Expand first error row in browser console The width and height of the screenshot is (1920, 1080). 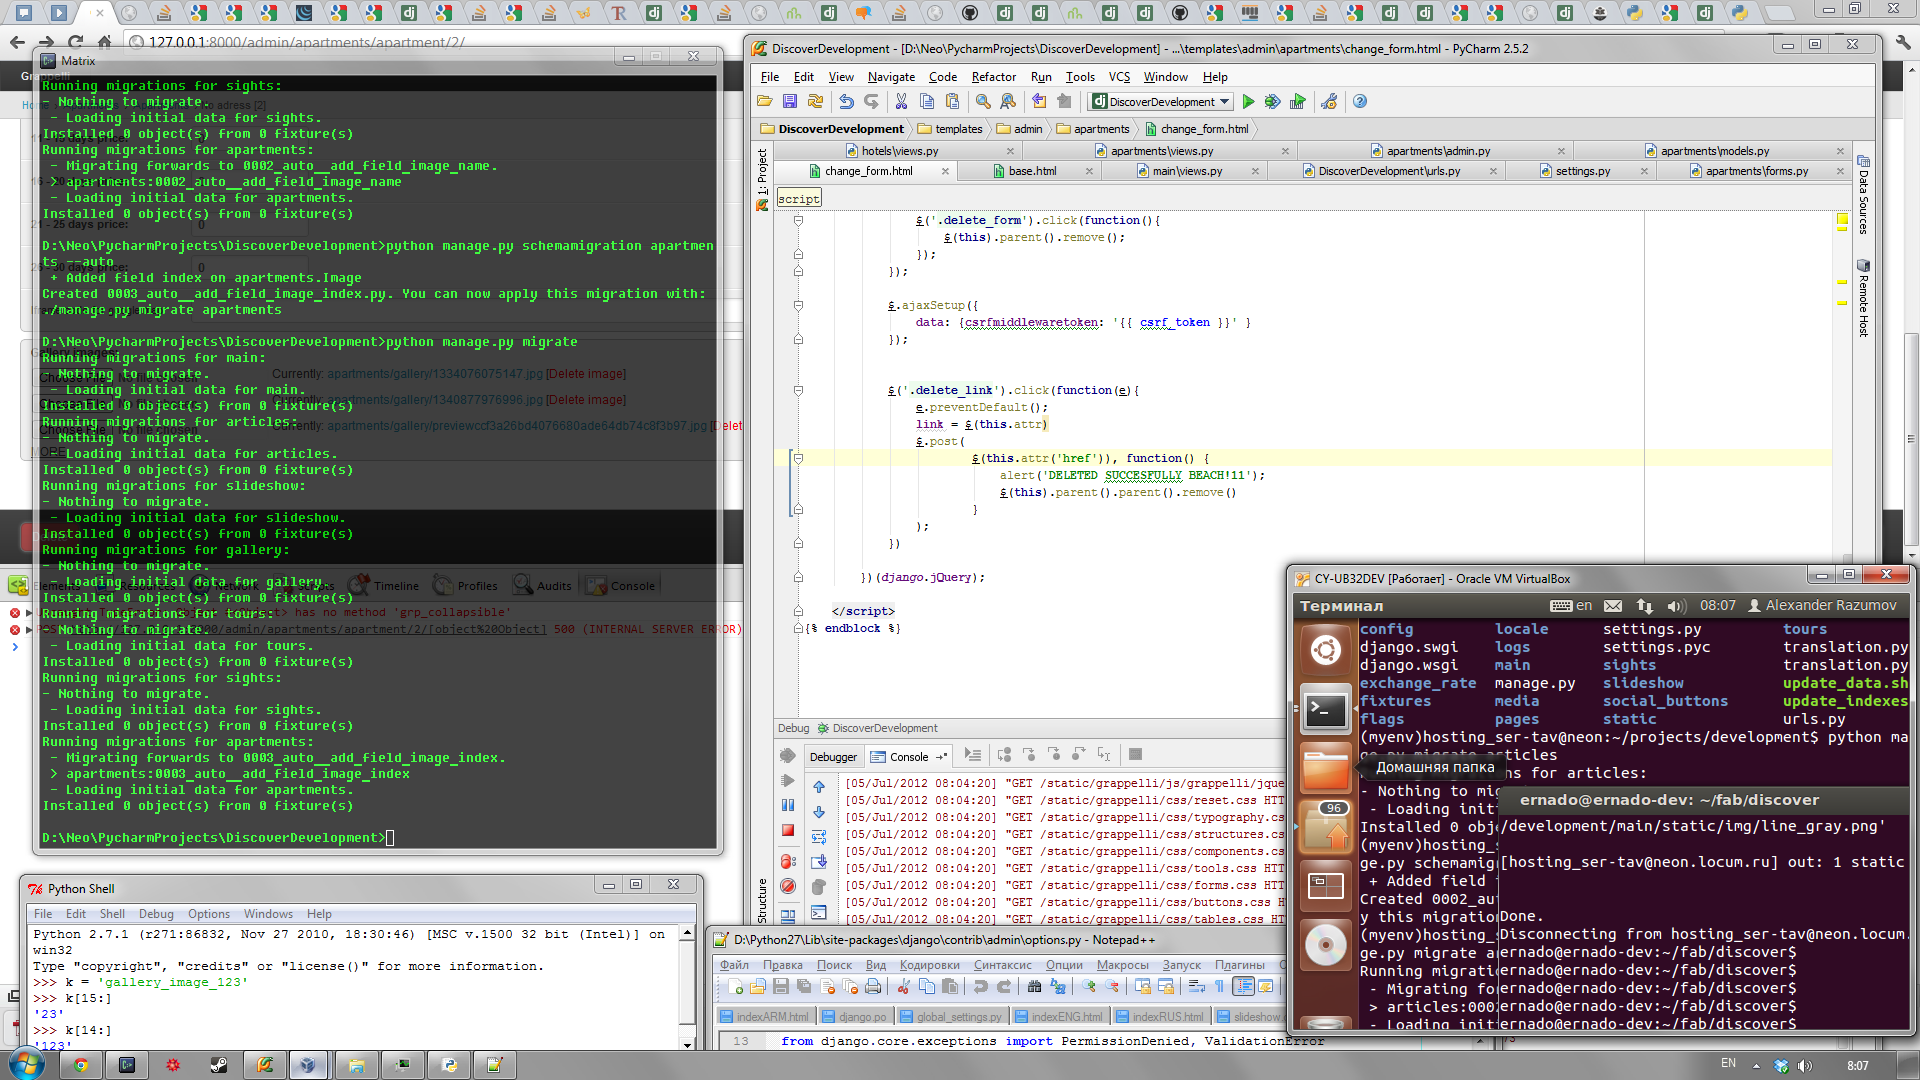[29, 613]
